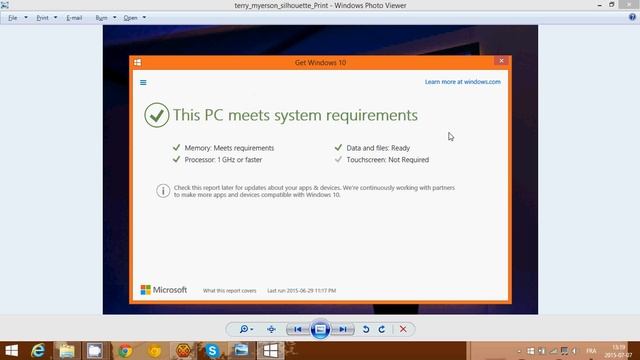Screen dimensions: 640x360
Task: Click the actual size/fit to window icon
Action: pyautogui.click(x=271, y=329)
